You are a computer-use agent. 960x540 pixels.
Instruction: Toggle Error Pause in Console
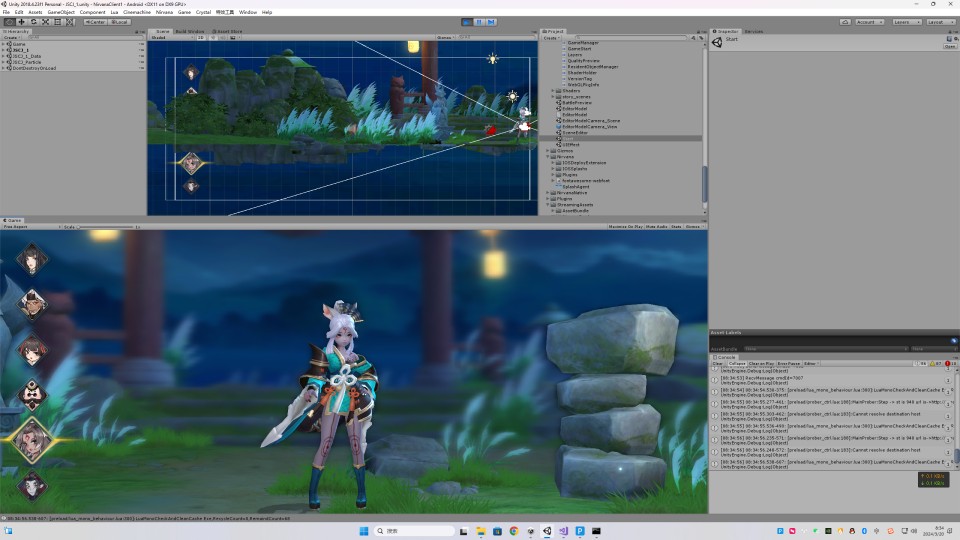789,363
